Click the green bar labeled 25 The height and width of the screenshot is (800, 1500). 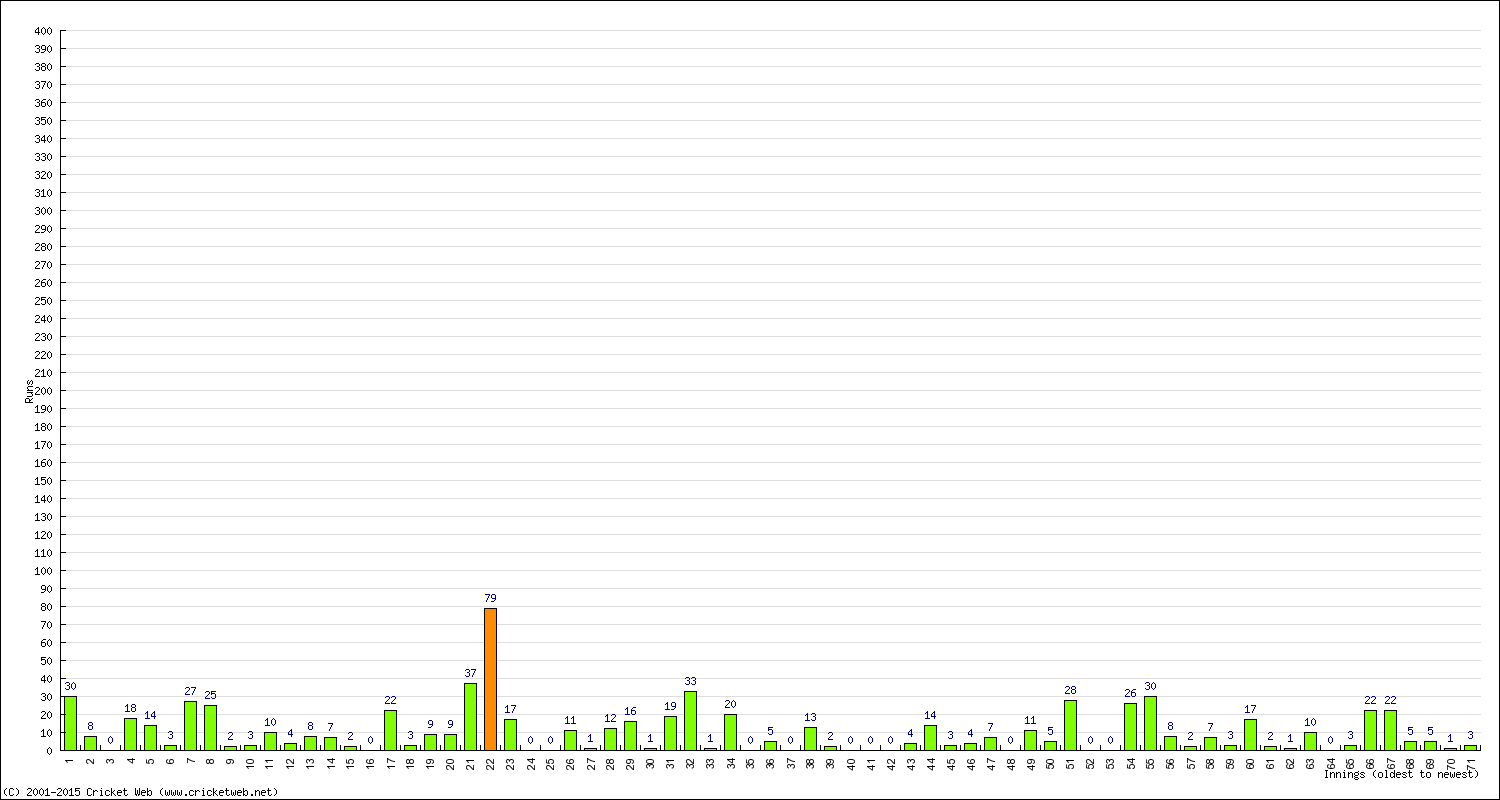coord(210,728)
